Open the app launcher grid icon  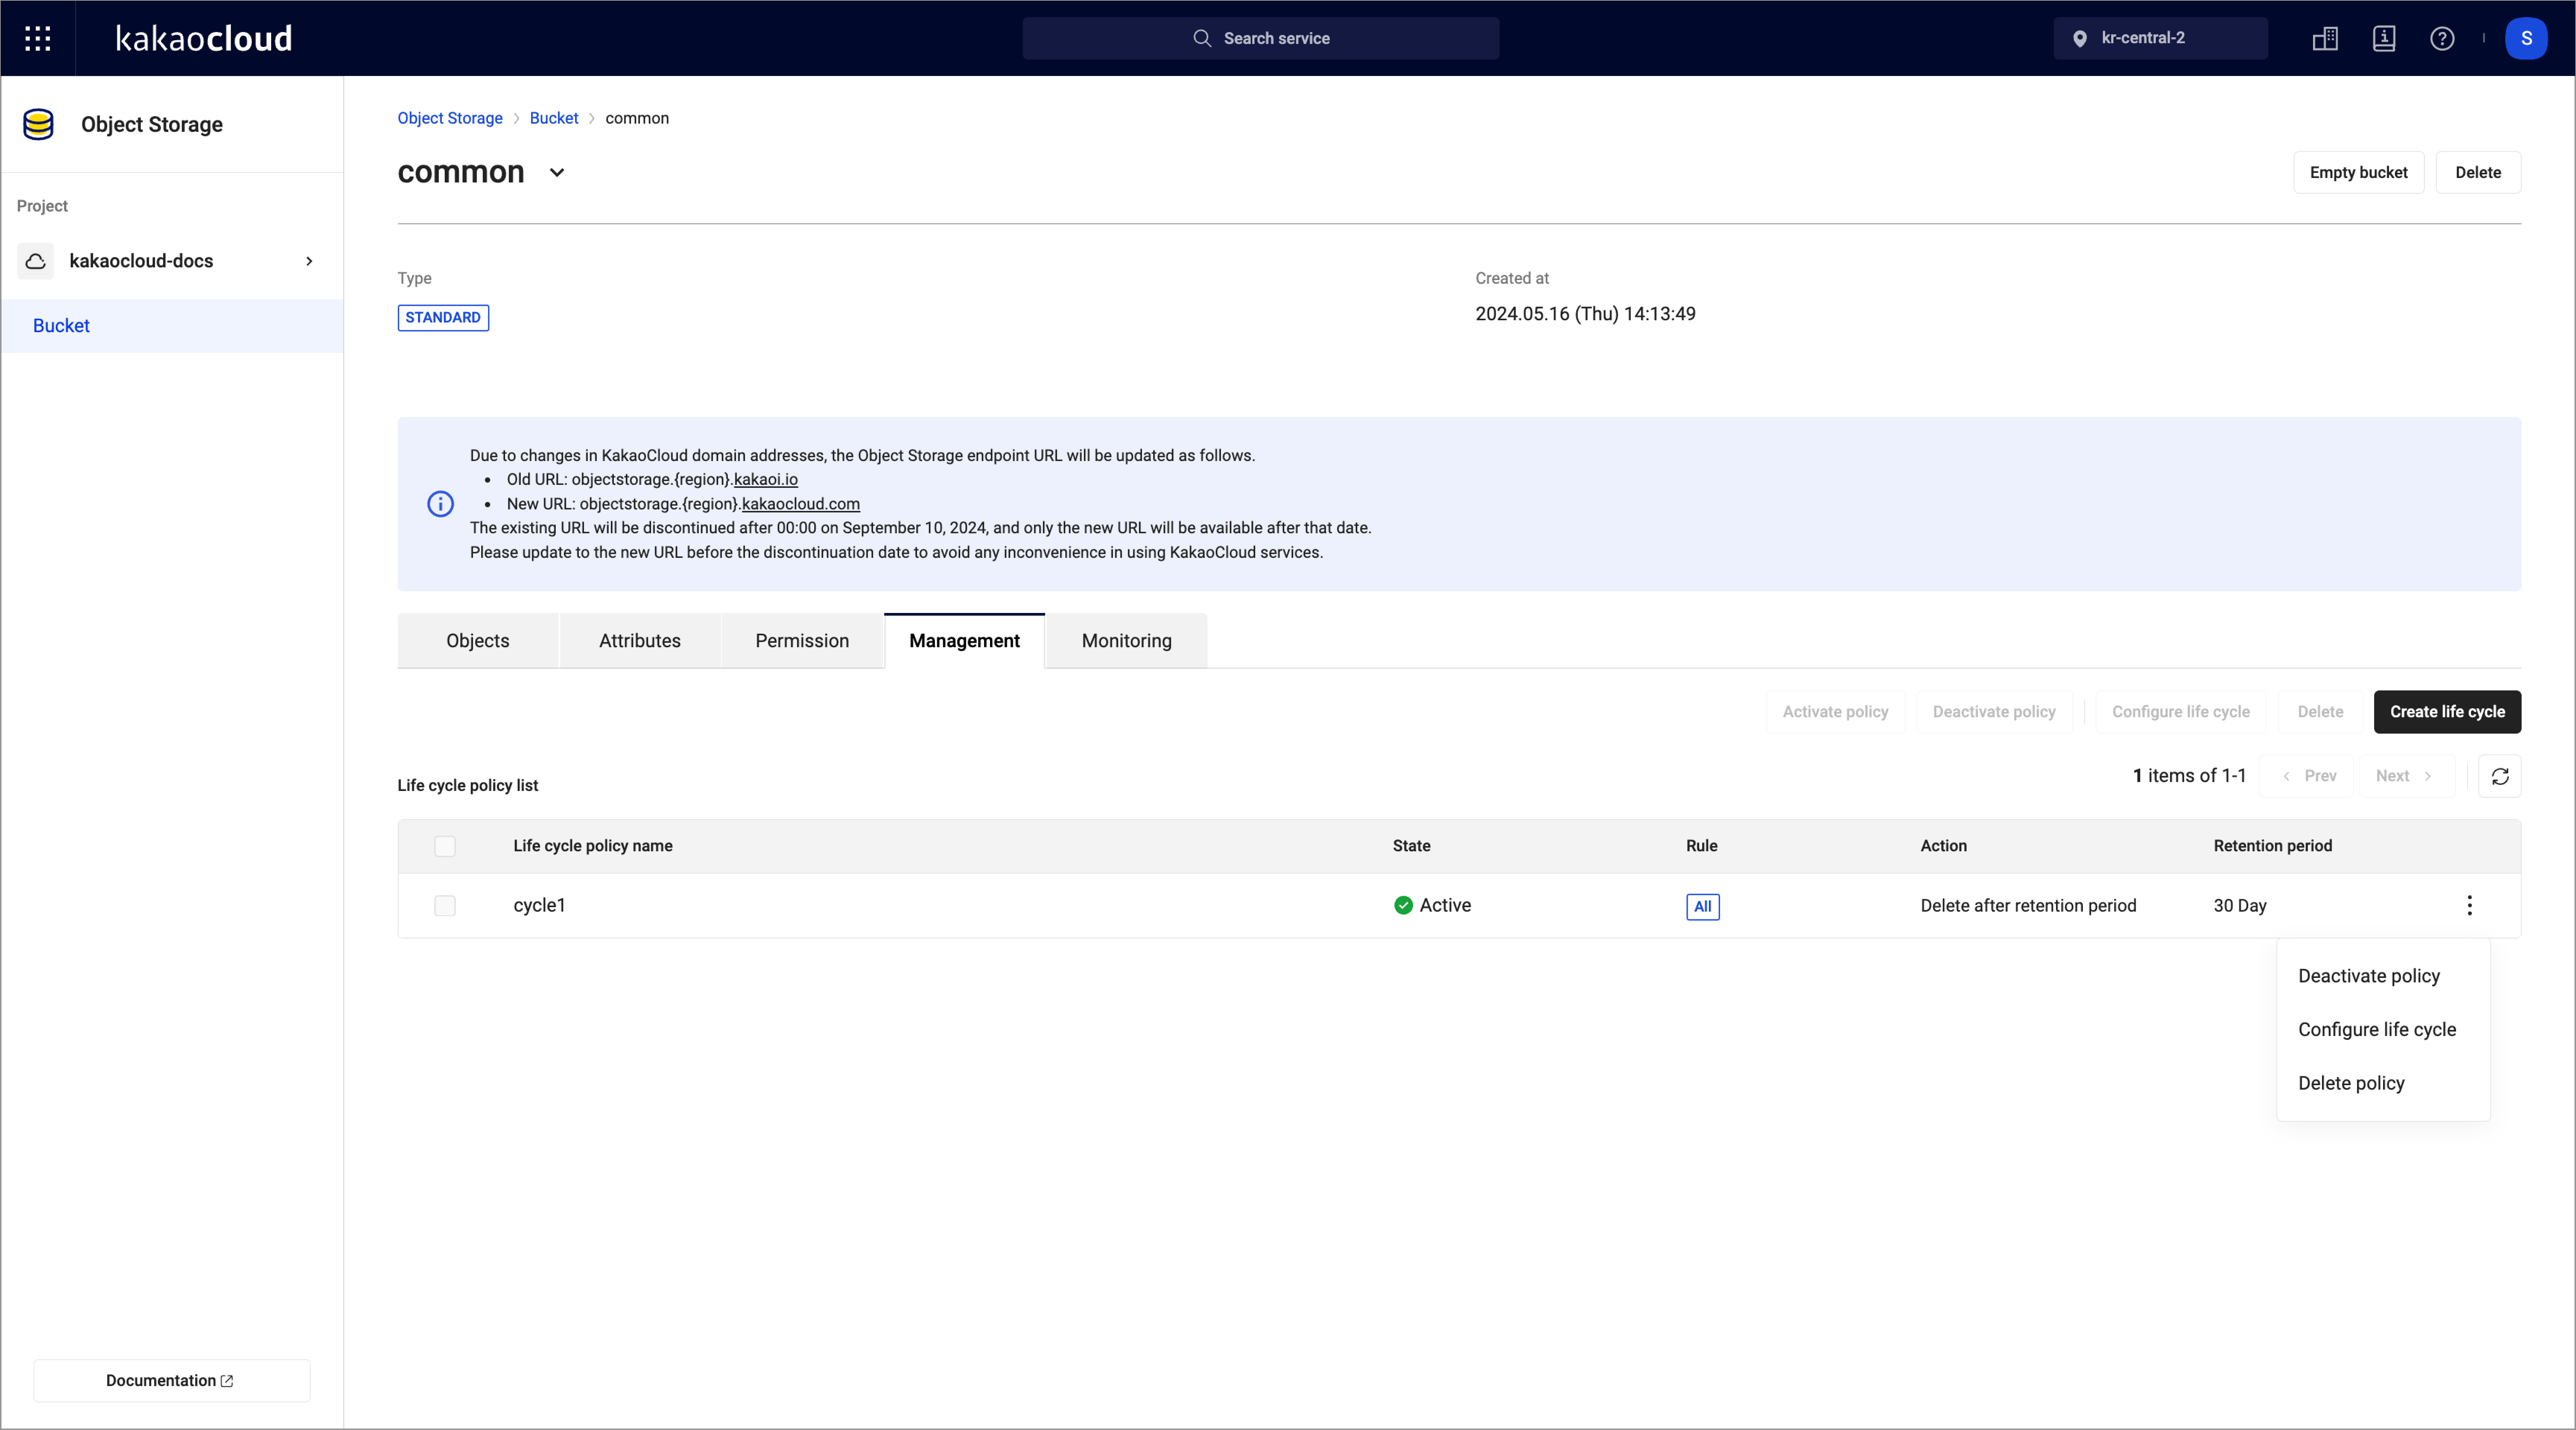pos(38,38)
